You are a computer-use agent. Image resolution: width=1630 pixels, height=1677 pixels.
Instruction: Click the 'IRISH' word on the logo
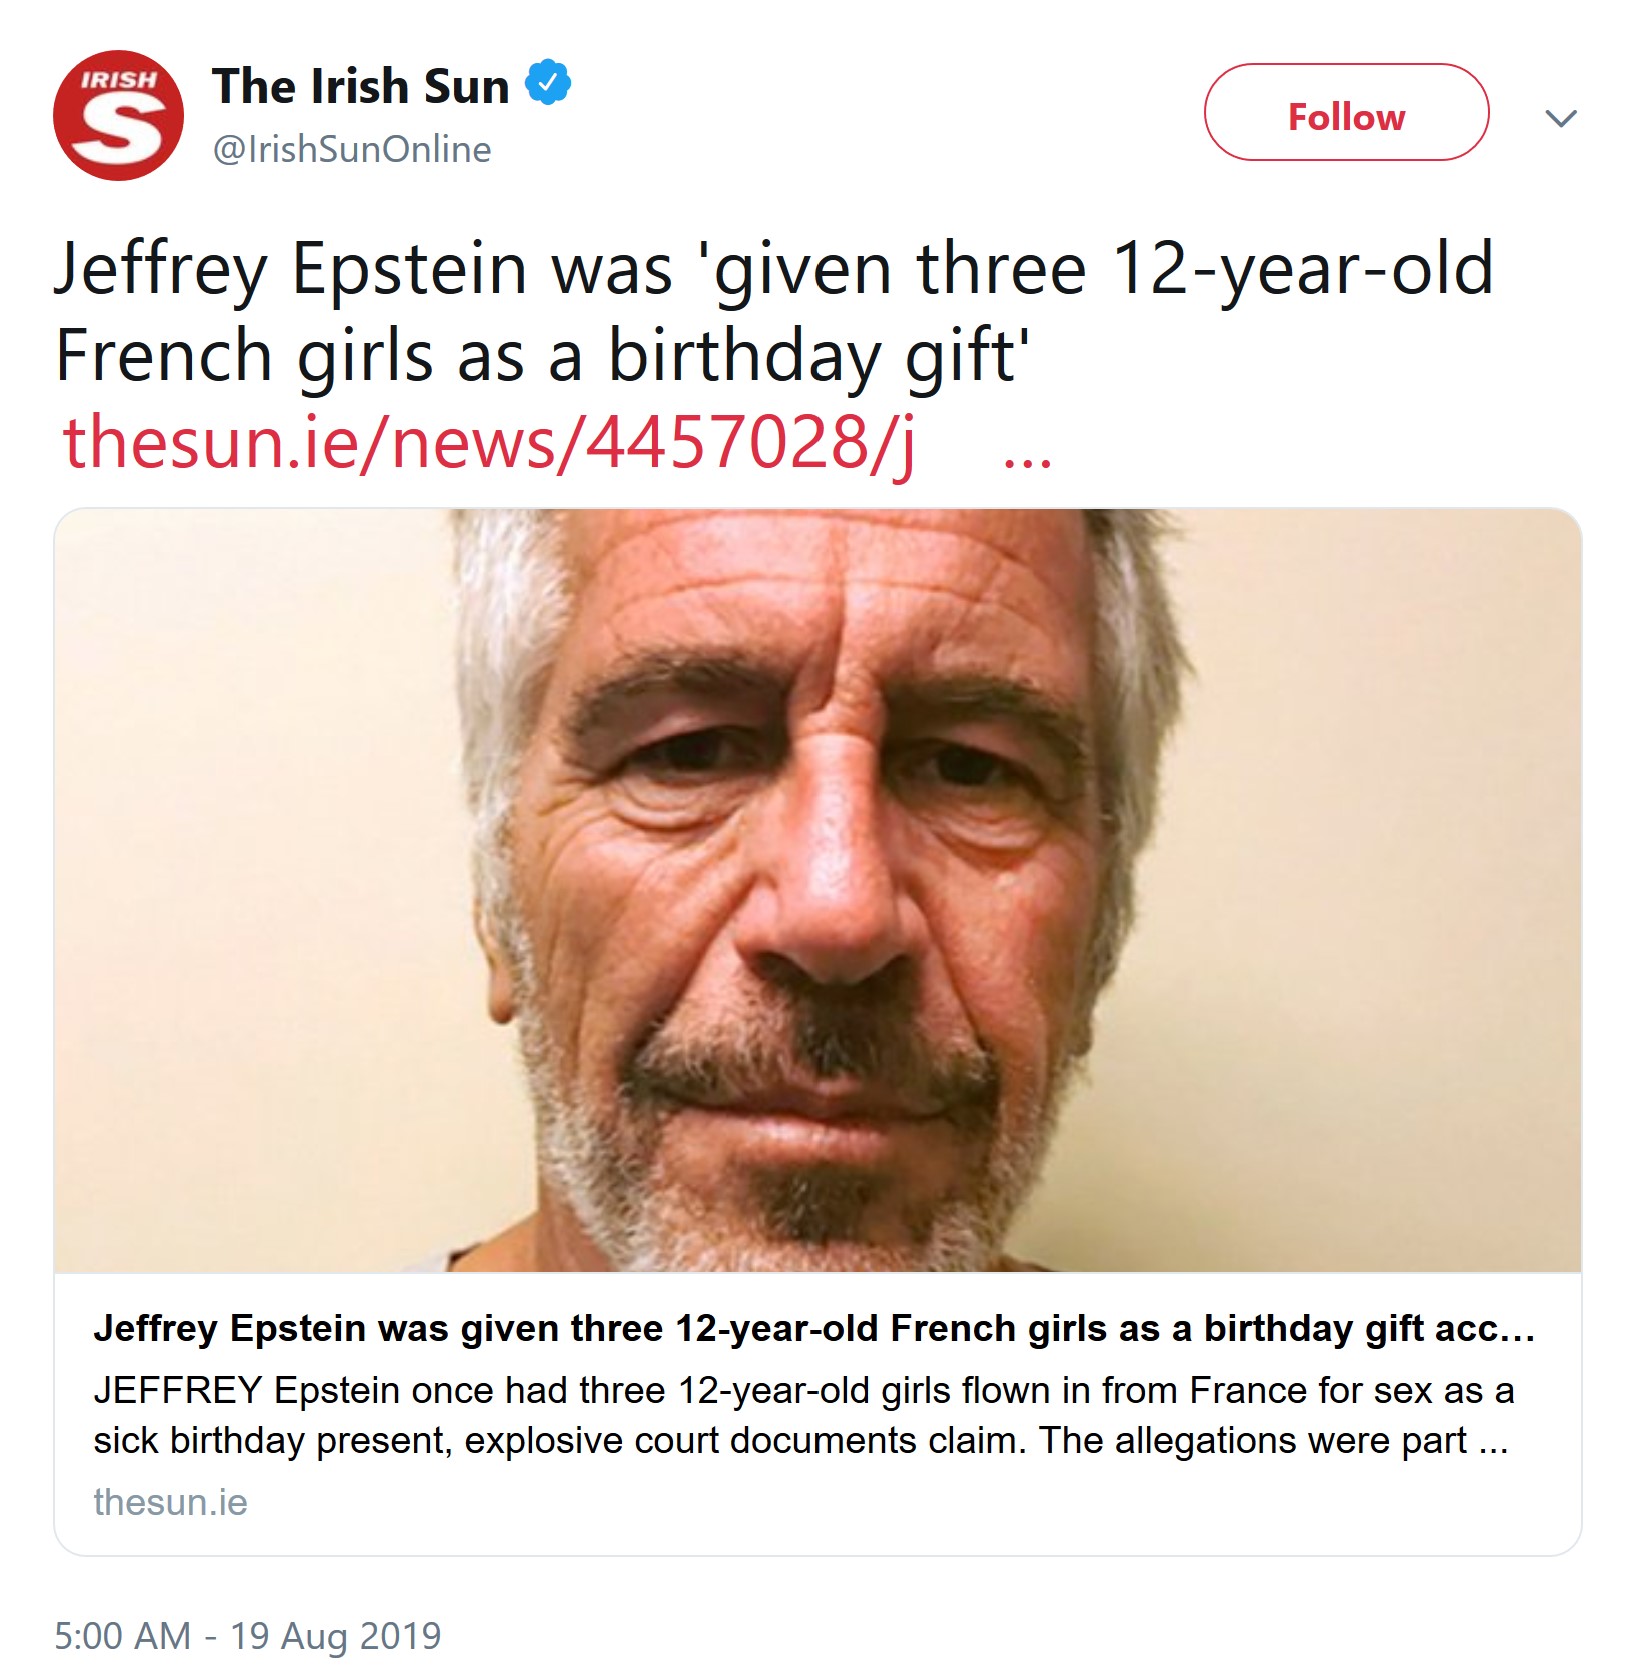coord(118,79)
